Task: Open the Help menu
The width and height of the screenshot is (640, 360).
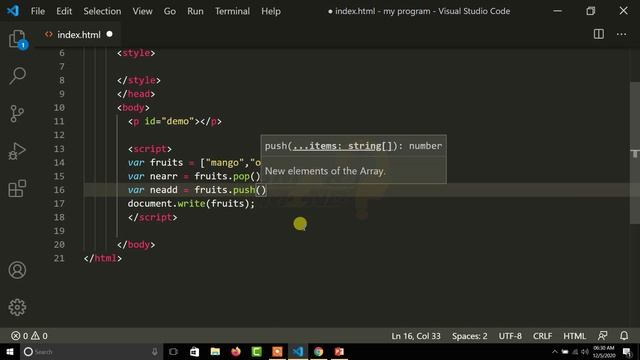Action: [x=271, y=11]
